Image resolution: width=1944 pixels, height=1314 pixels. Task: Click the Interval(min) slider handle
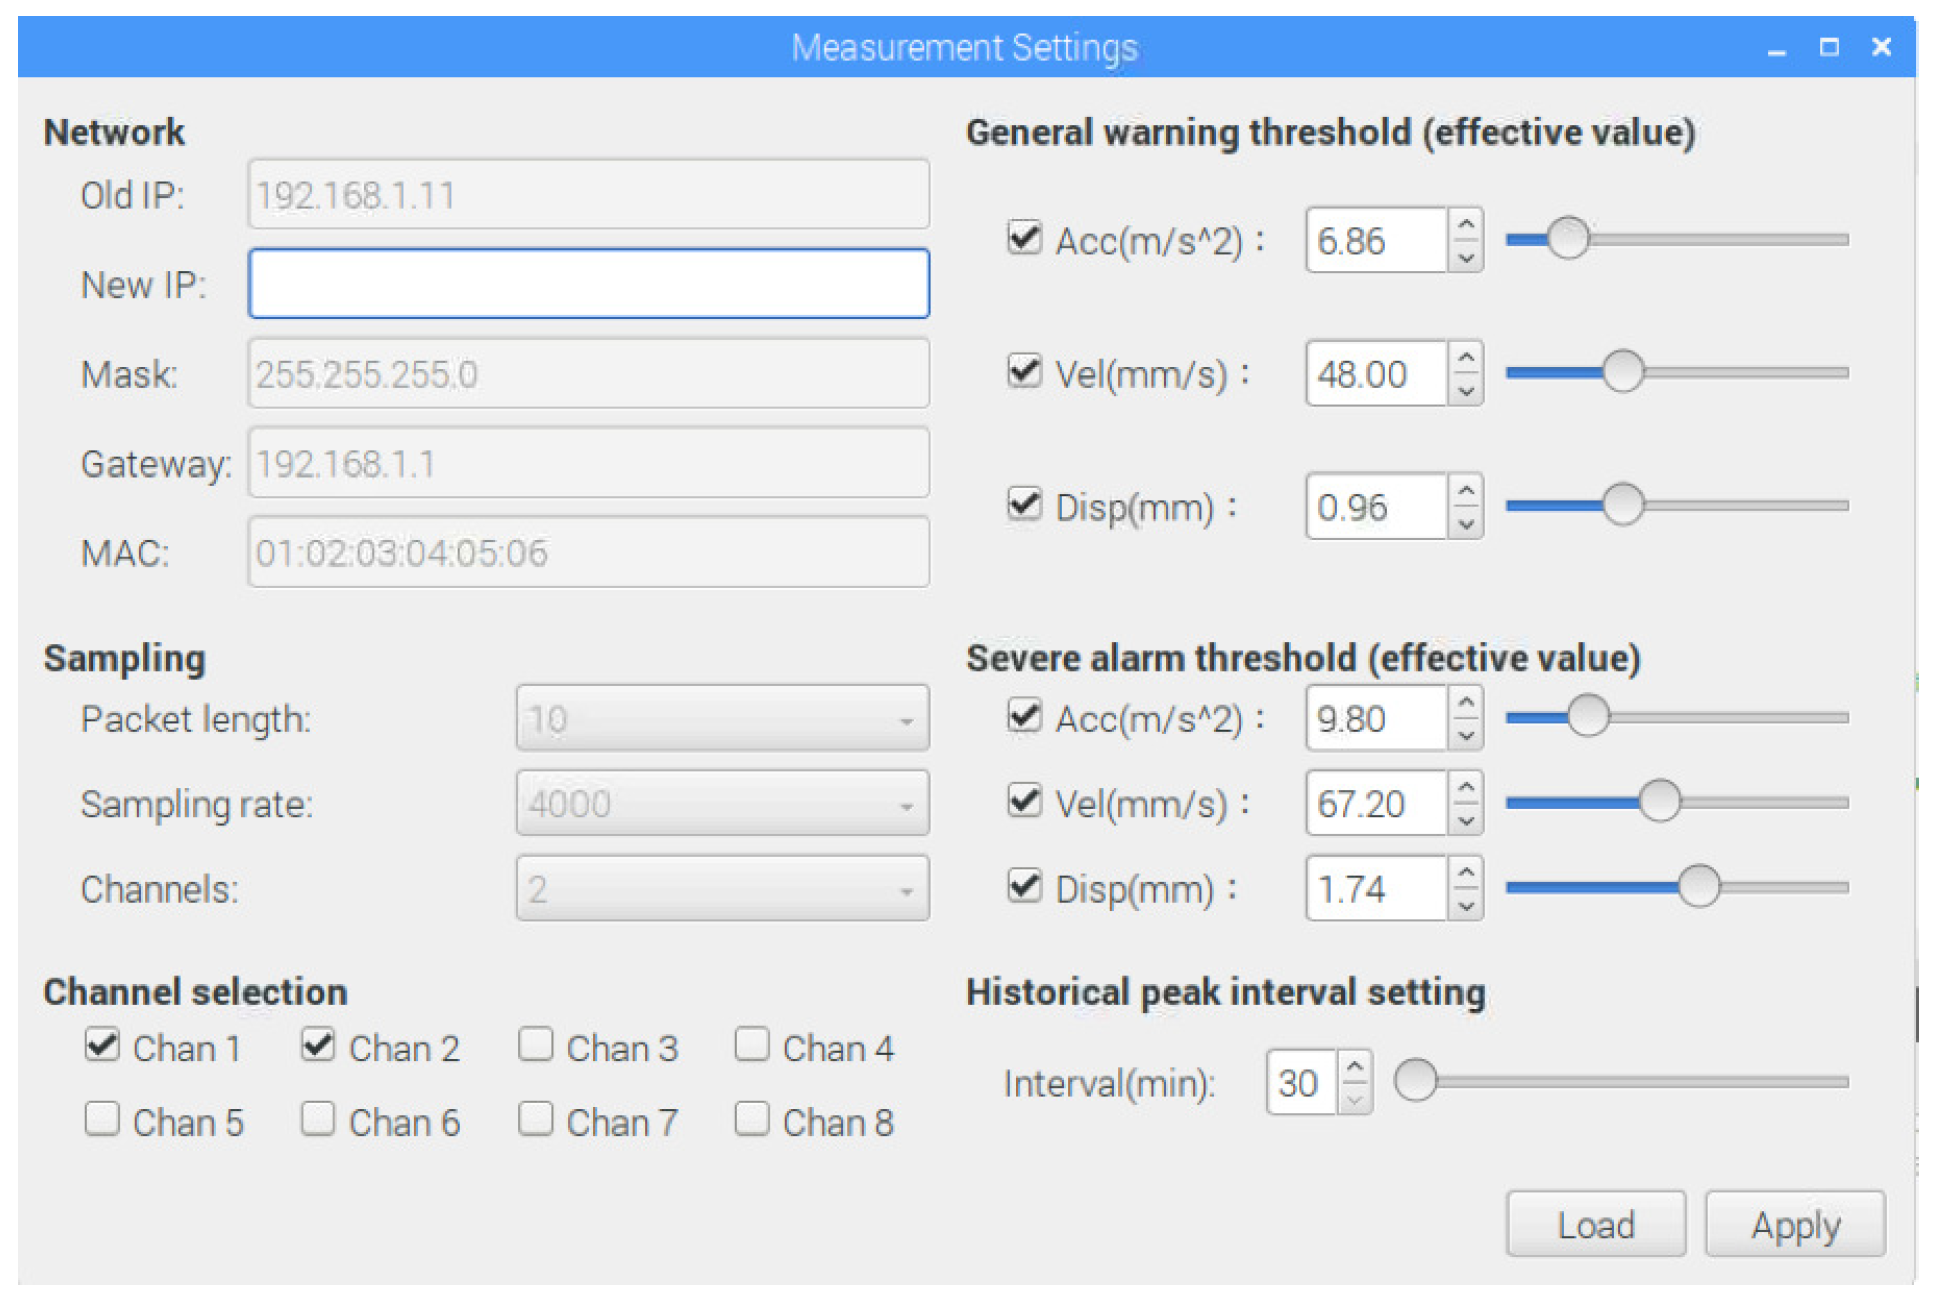point(1415,1082)
